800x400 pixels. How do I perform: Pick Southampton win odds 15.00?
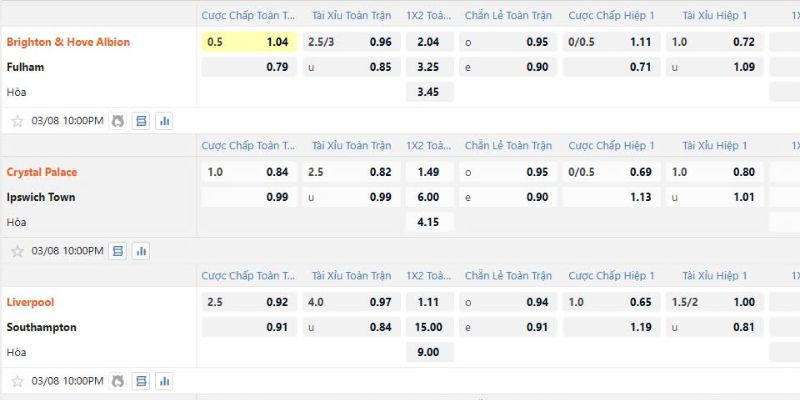430,327
